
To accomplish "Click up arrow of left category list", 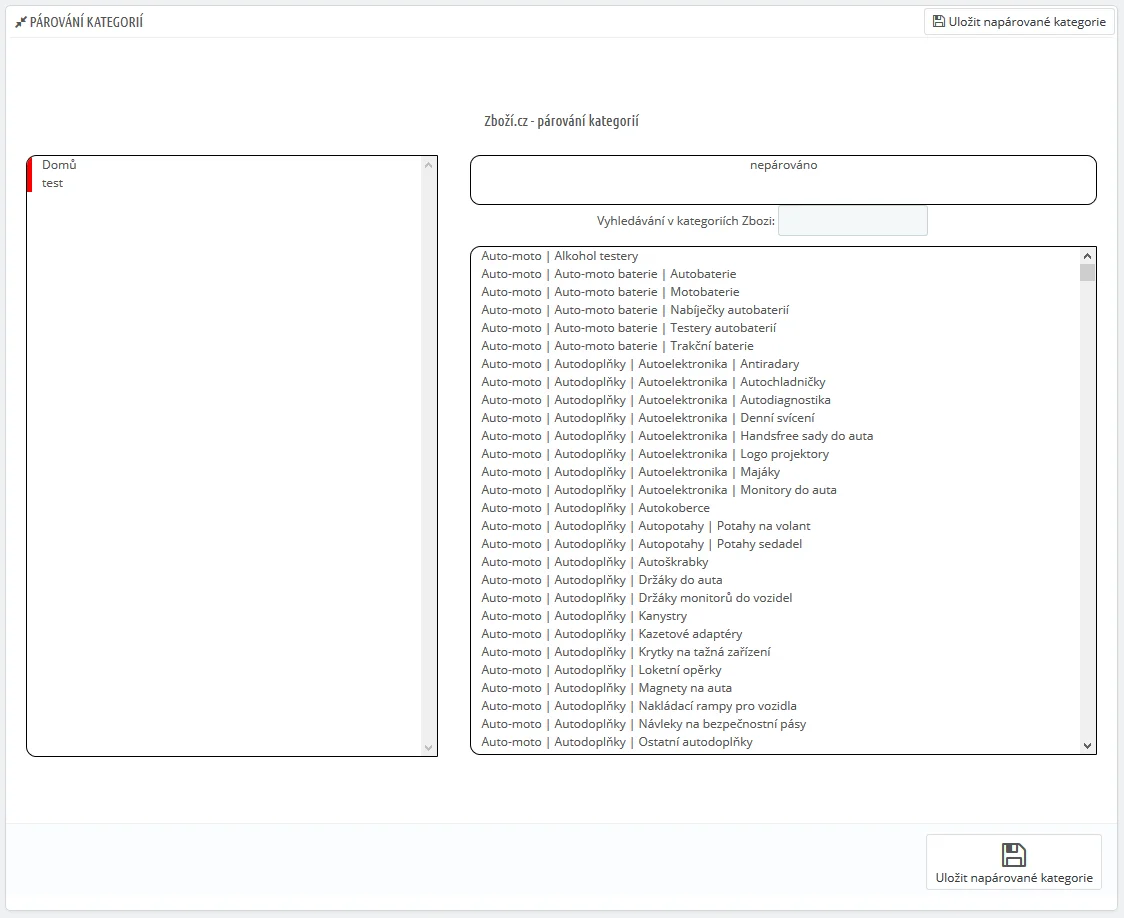I will coord(429,165).
